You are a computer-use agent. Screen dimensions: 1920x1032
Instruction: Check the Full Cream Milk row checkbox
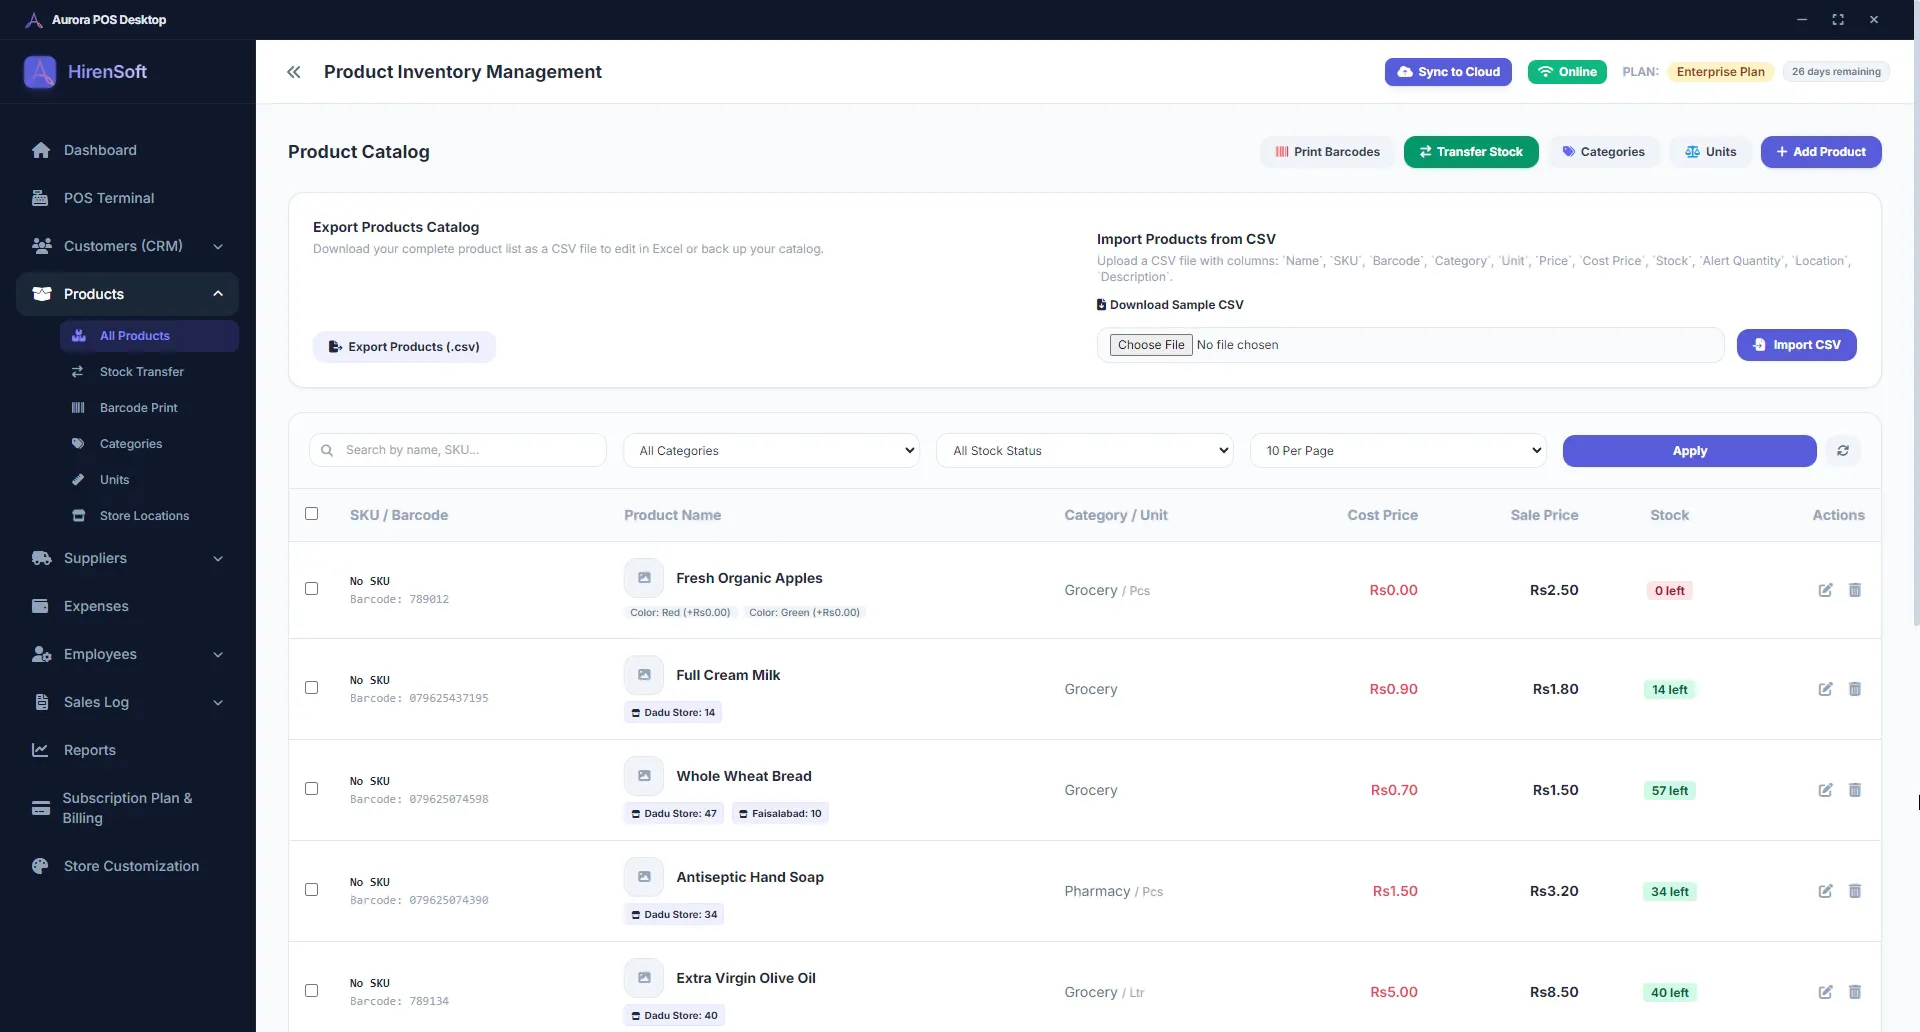(x=311, y=688)
